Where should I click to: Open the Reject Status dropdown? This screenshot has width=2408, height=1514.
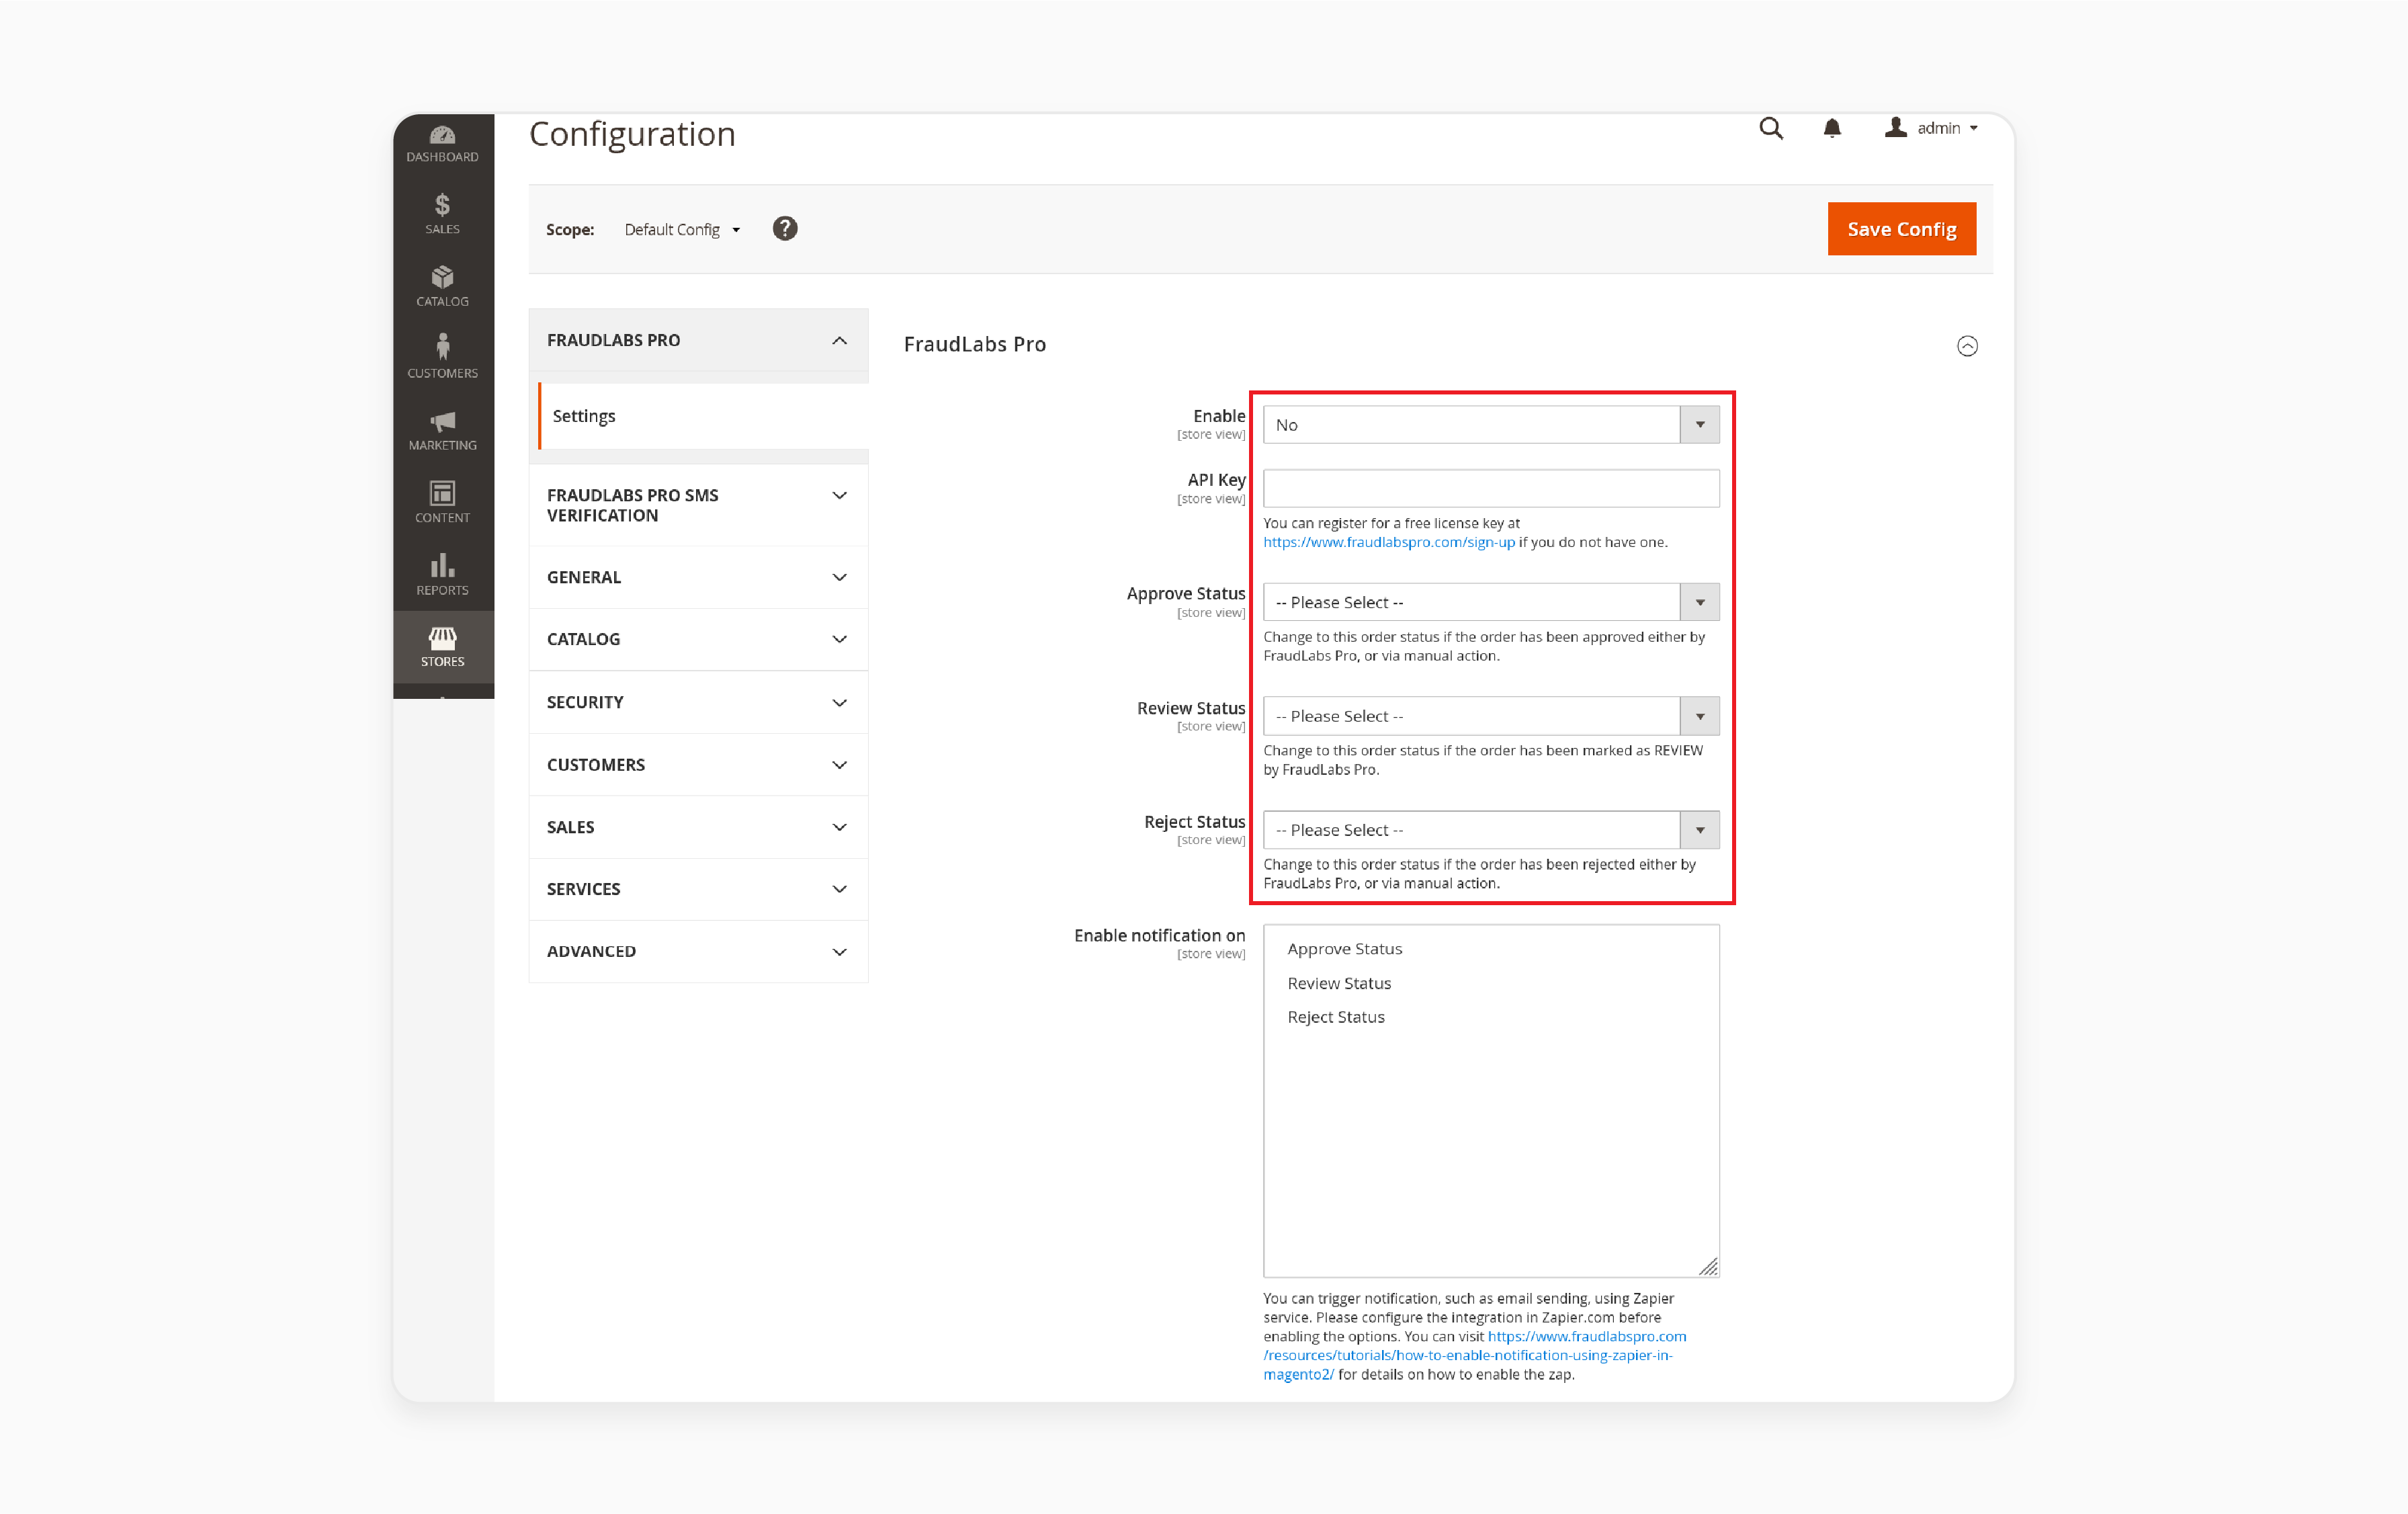[x=1491, y=830]
